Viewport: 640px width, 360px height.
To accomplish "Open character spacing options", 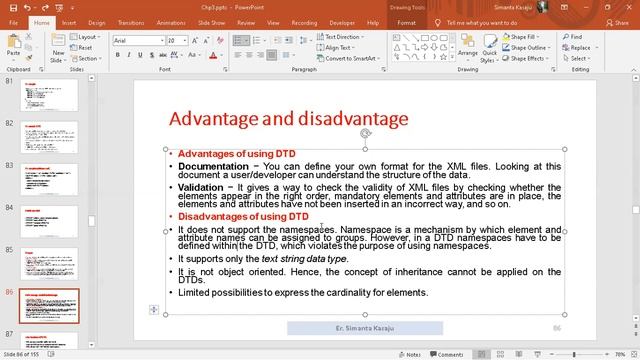I will point(176,55).
